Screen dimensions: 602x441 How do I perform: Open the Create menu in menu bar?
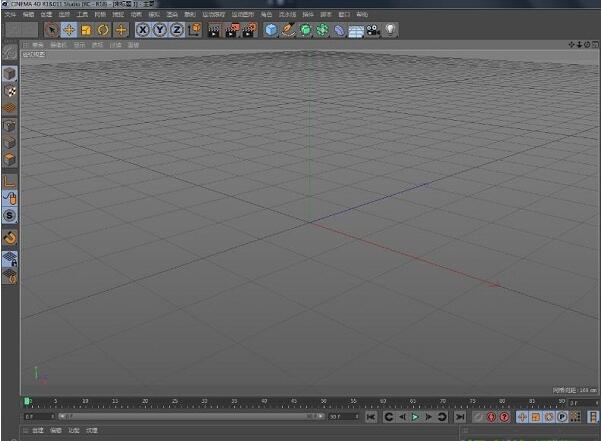46,15
